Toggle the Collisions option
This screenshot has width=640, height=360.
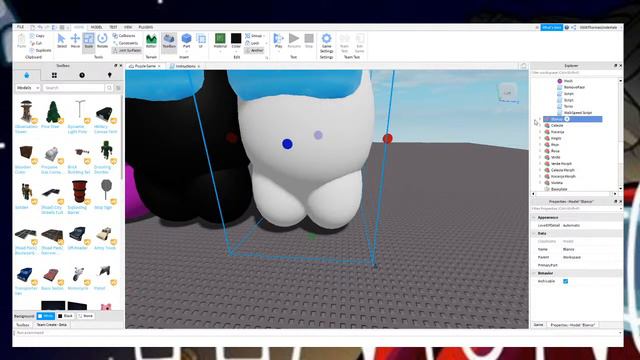pos(124,36)
